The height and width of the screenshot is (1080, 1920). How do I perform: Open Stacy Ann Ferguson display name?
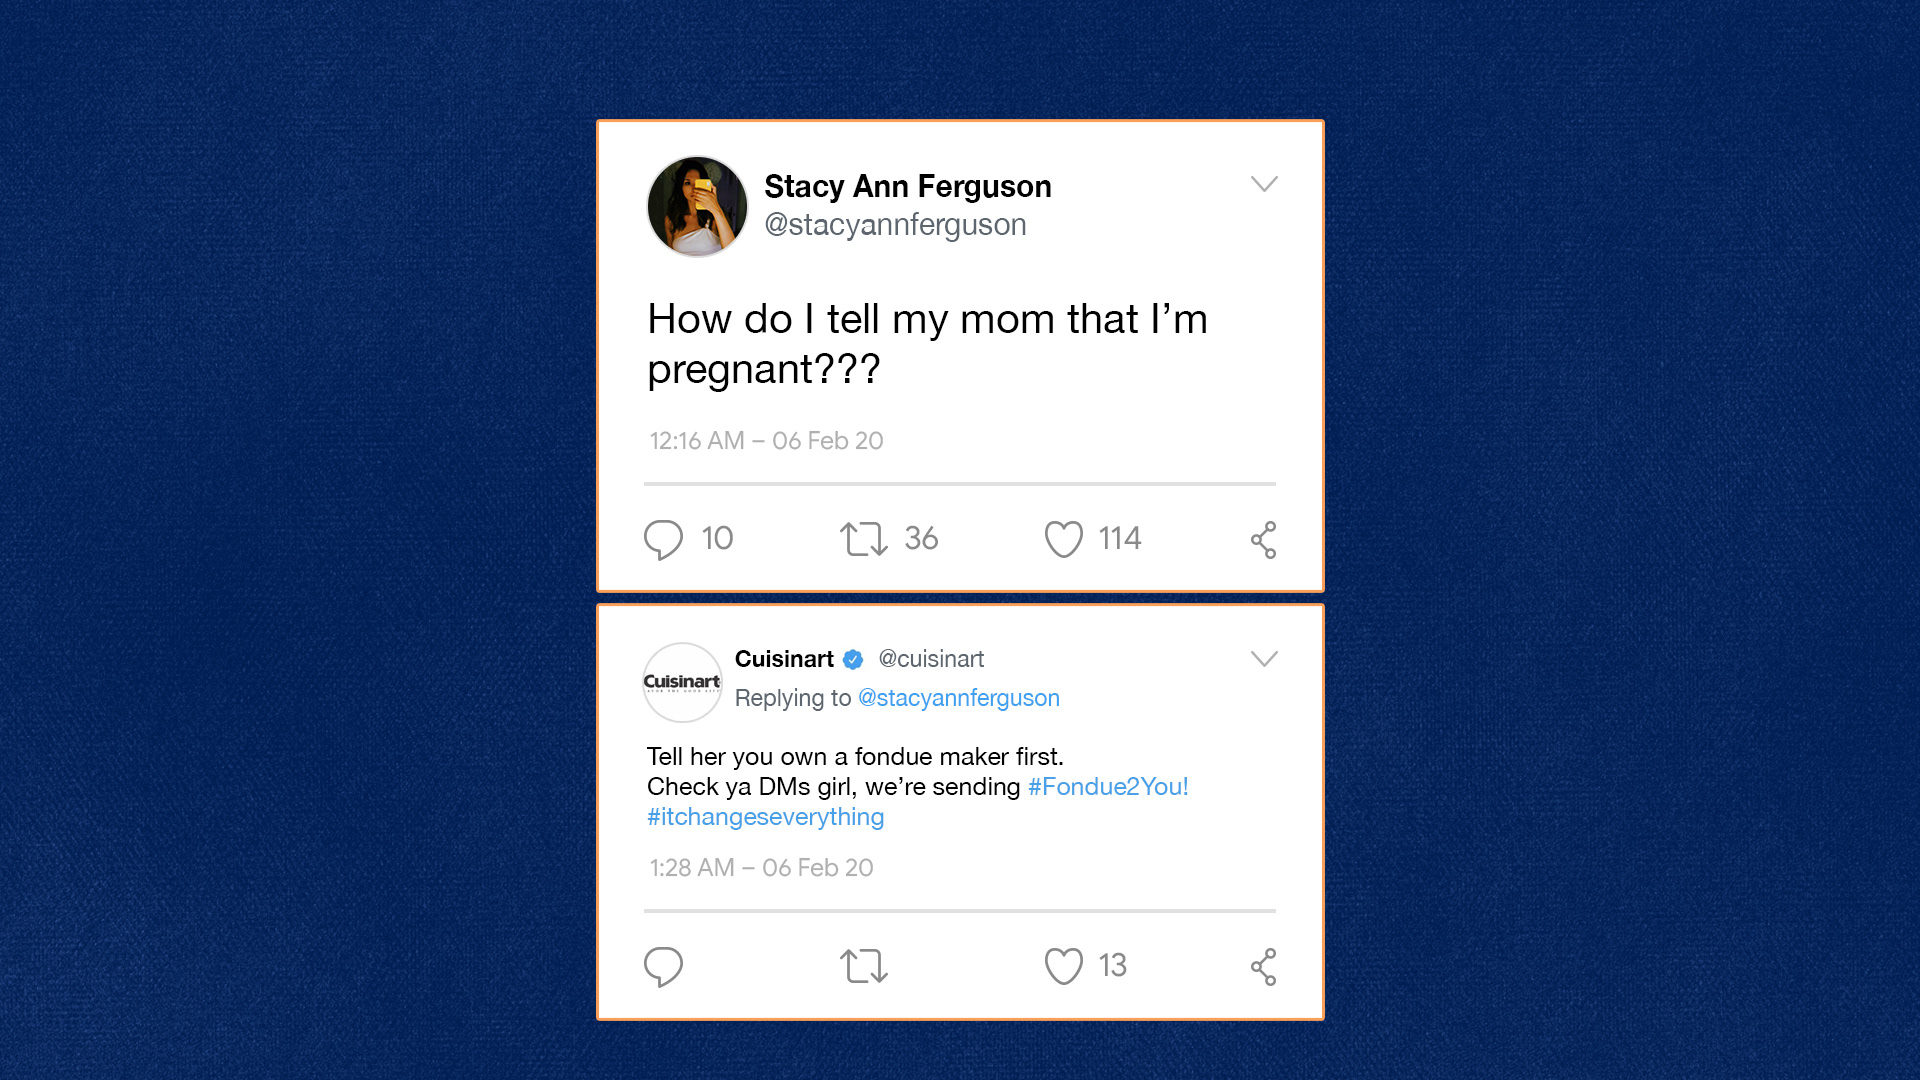(907, 186)
